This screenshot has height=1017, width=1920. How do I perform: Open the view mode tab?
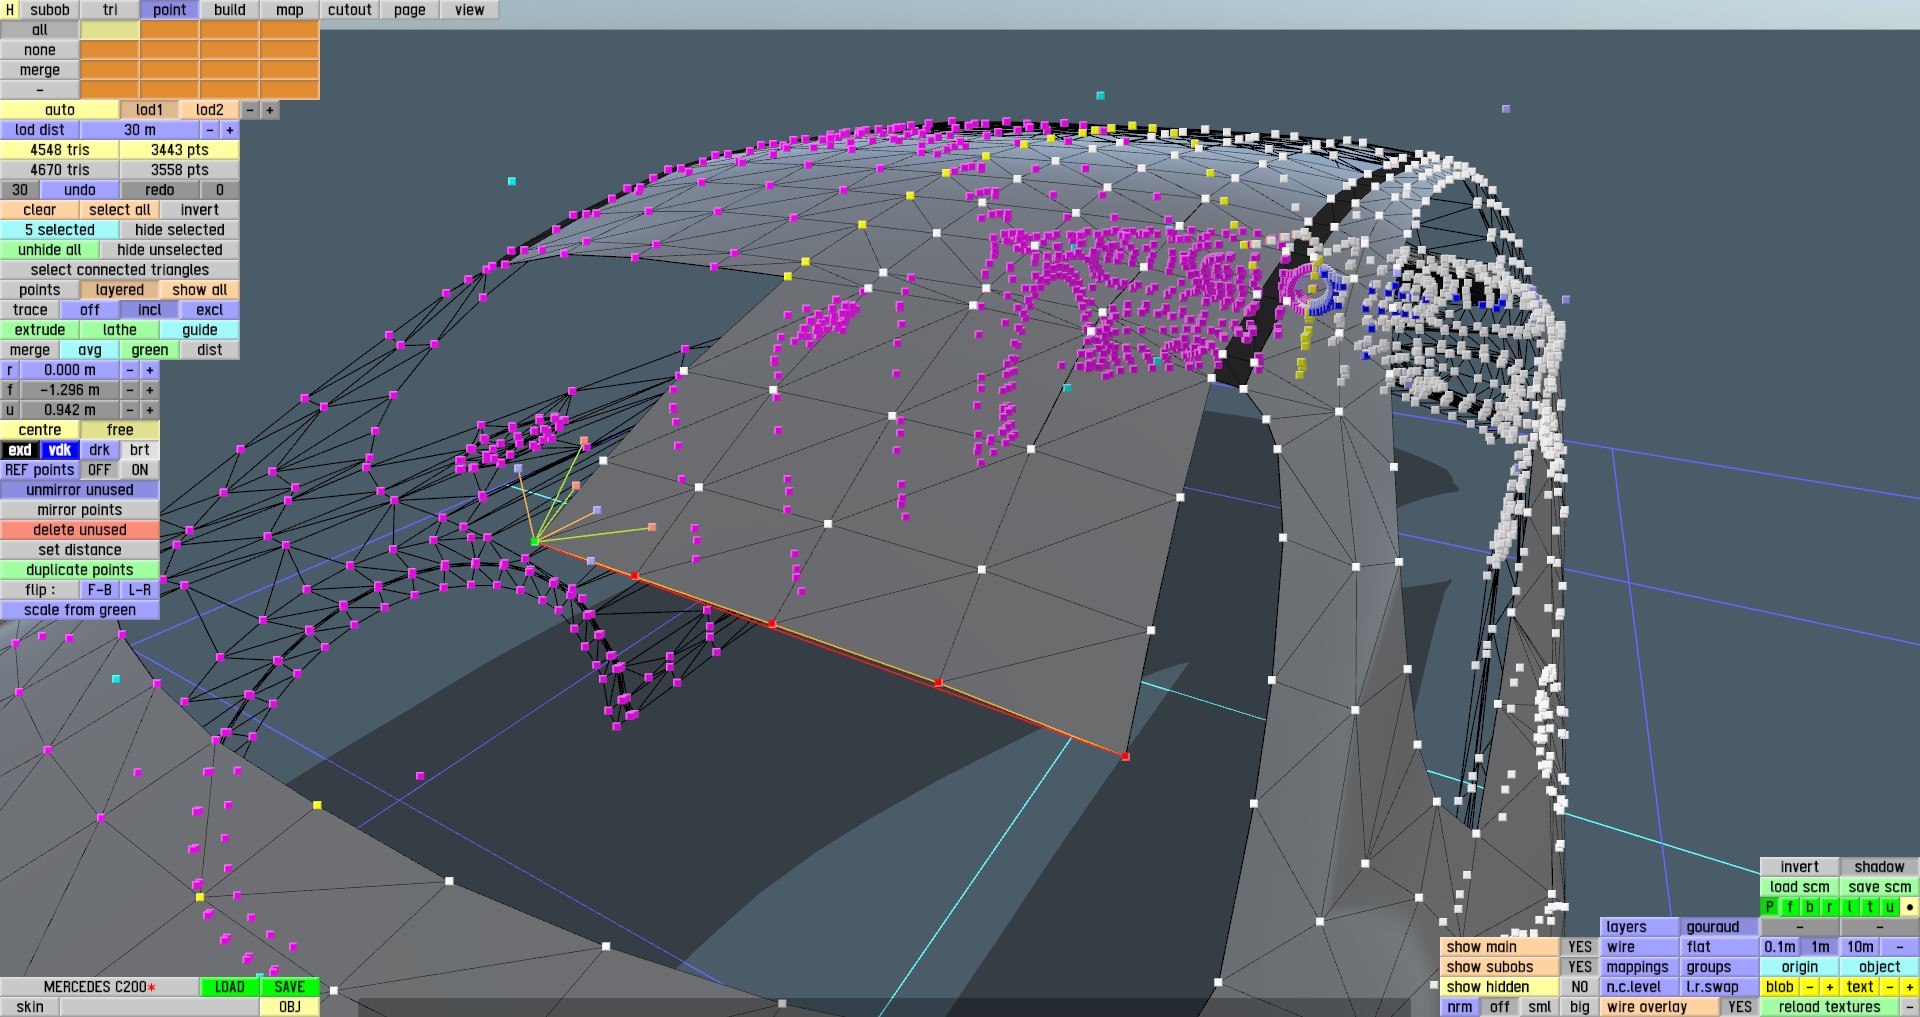[470, 10]
